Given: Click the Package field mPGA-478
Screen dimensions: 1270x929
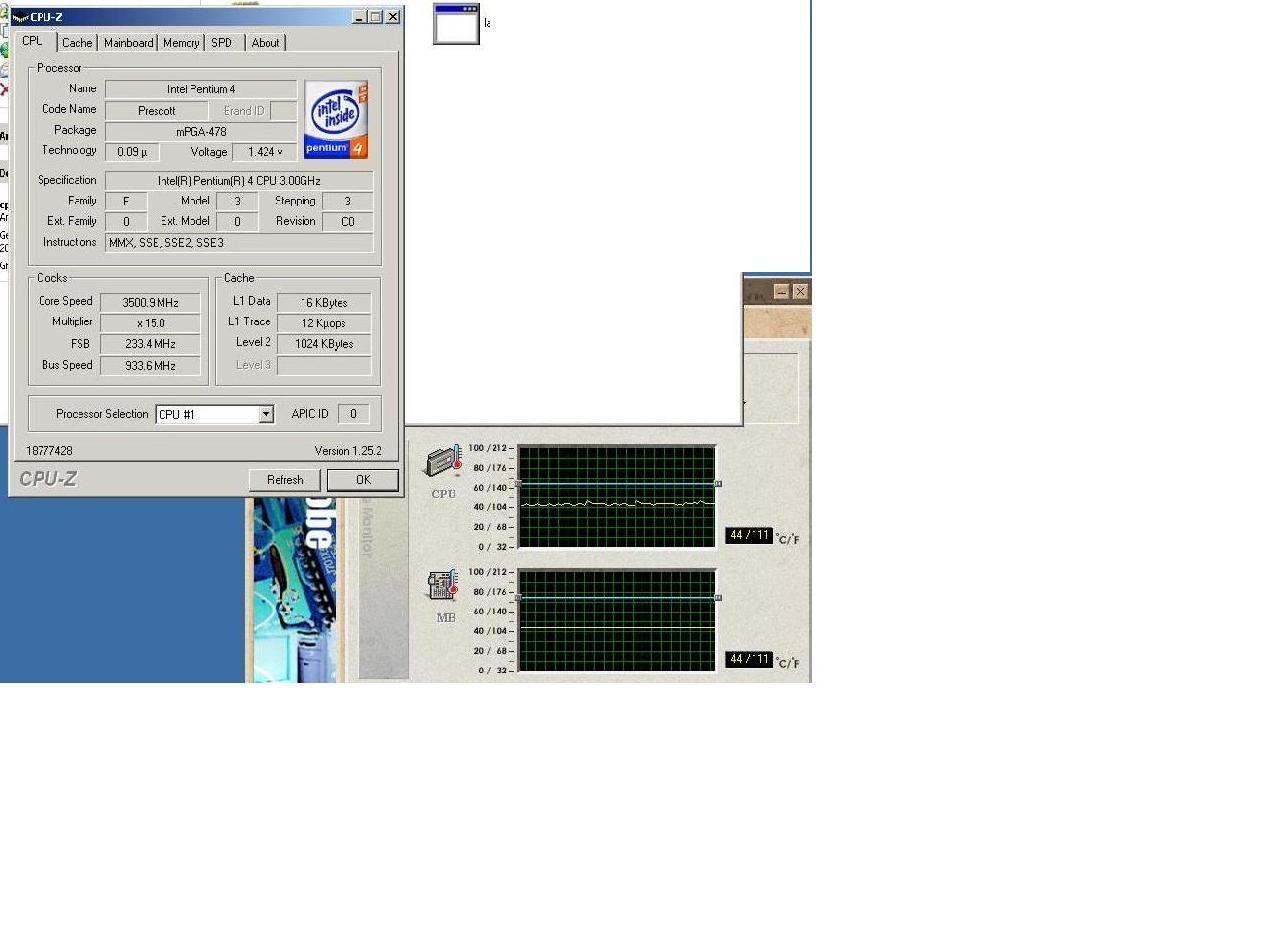Looking at the screenshot, I should (201, 132).
